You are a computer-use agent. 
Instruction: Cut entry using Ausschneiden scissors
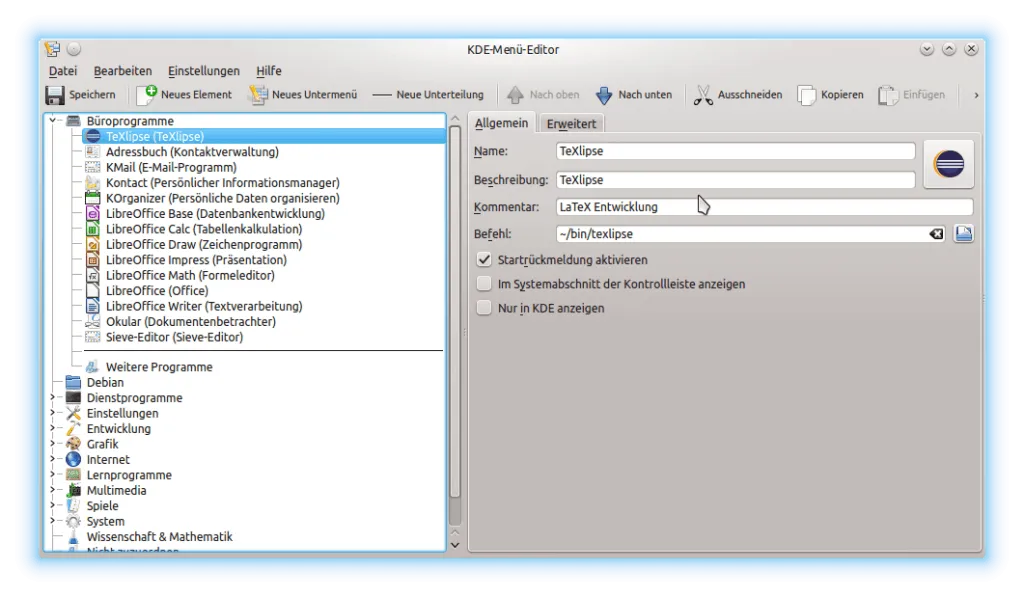click(x=703, y=95)
